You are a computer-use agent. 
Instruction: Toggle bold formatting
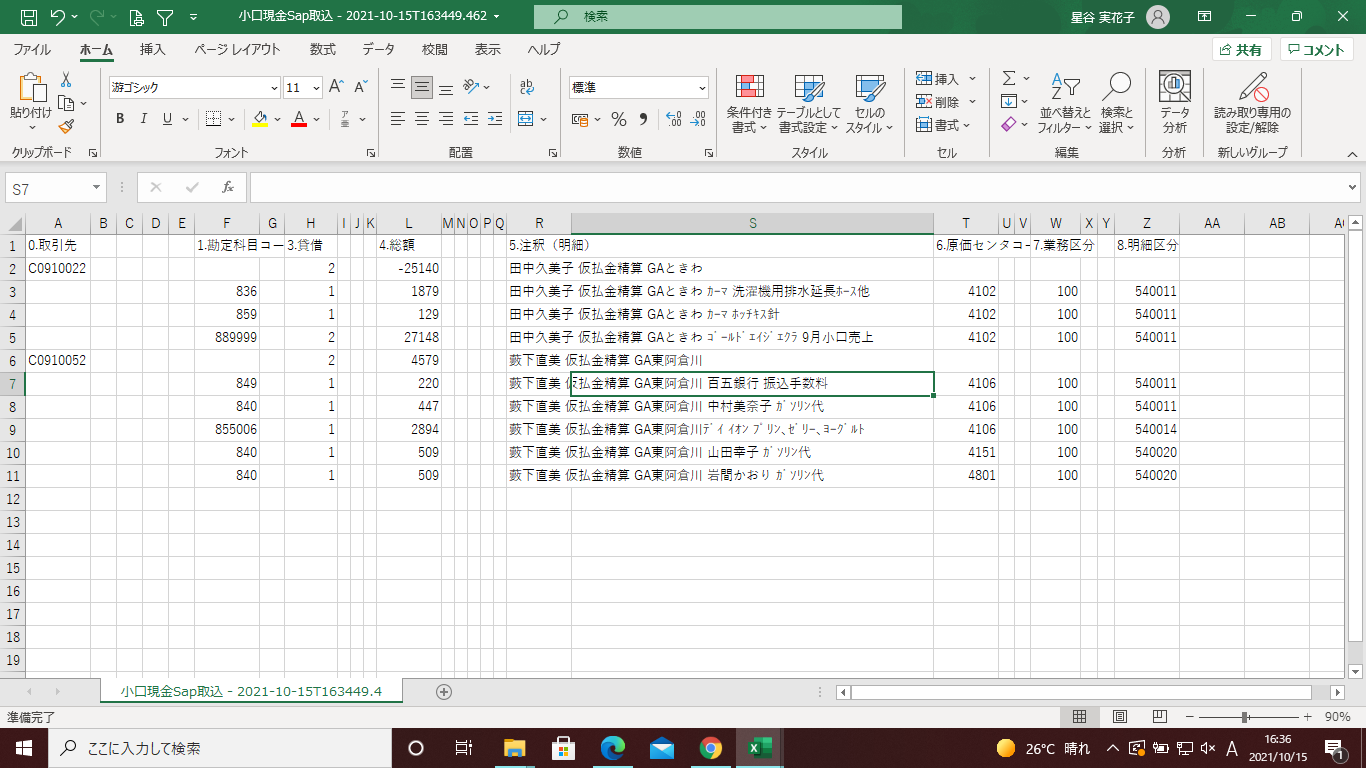pyautogui.click(x=120, y=119)
